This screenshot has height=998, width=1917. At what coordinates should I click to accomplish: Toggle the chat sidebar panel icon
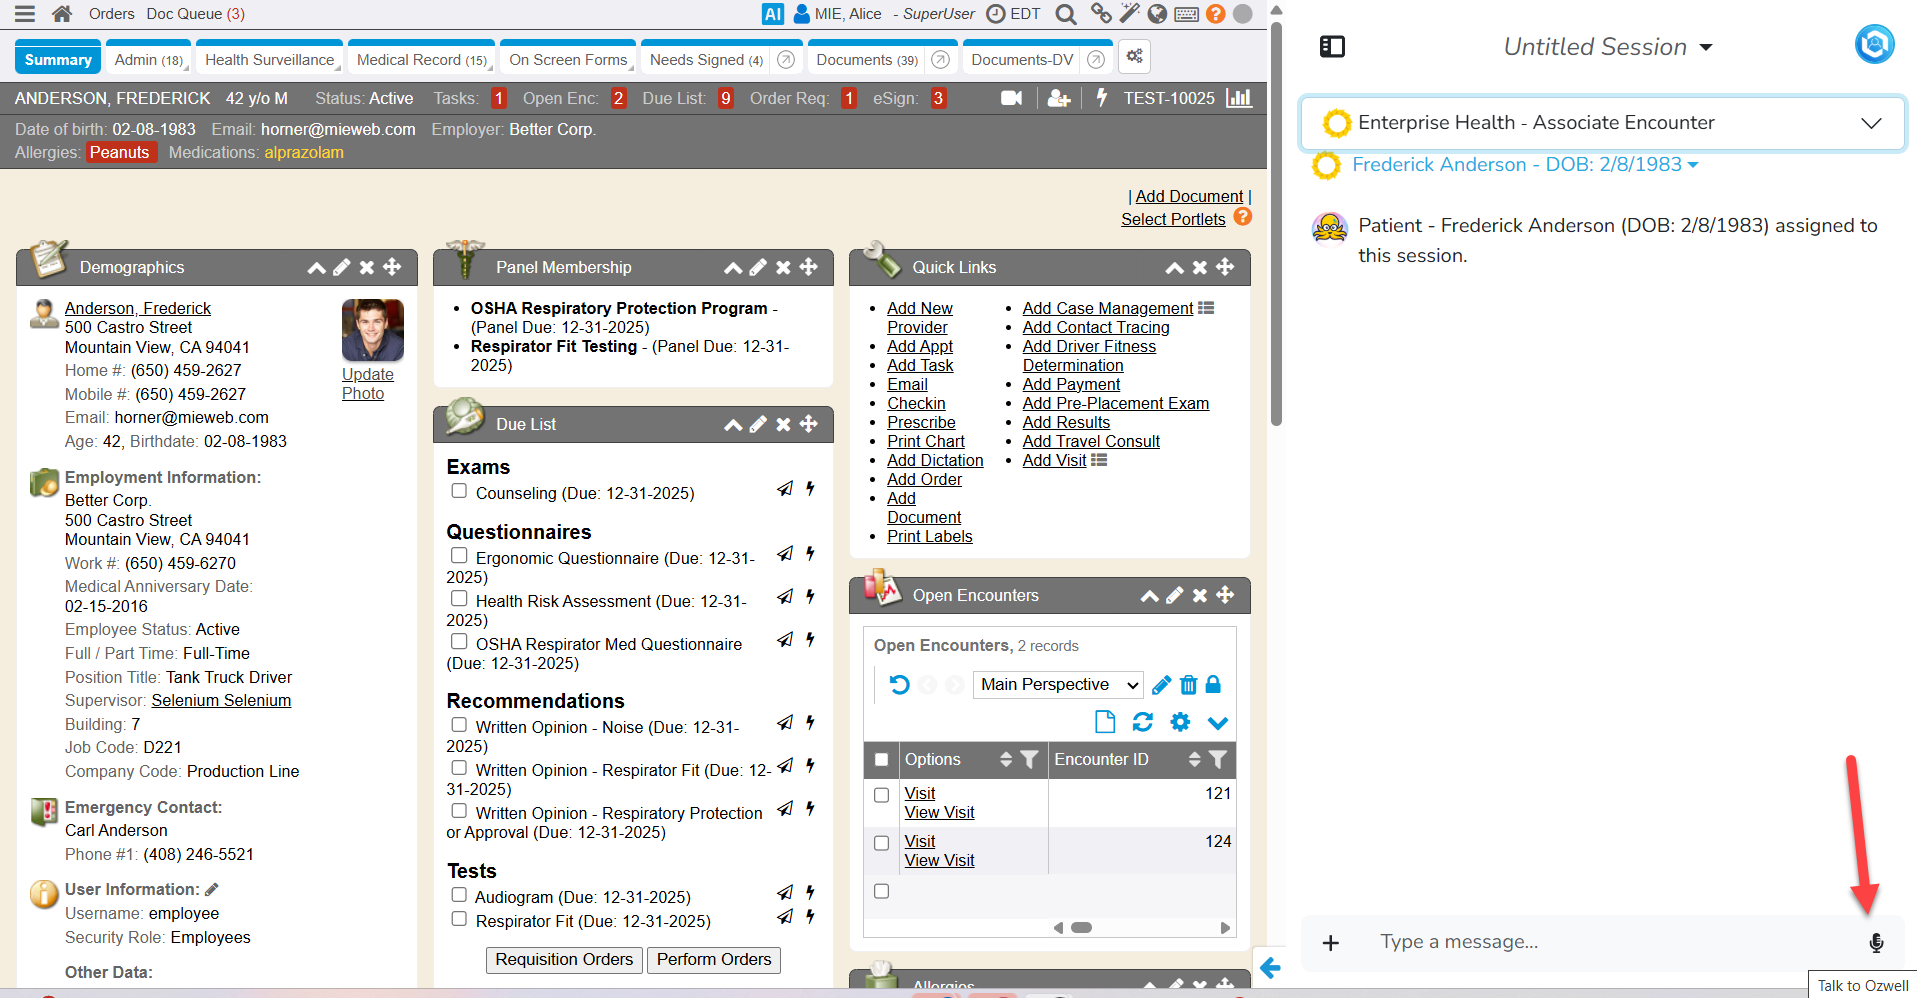coord(1332,47)
